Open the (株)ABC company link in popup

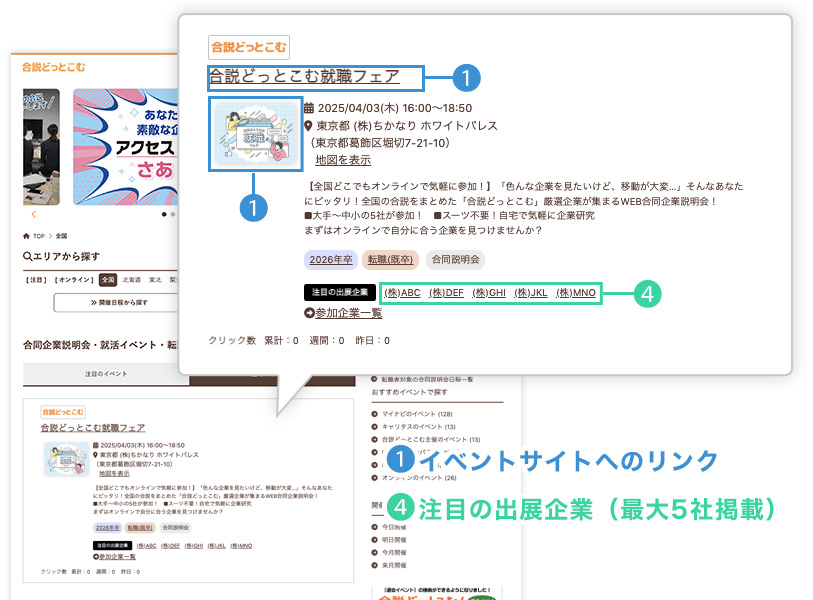click(x=402, y=293)
